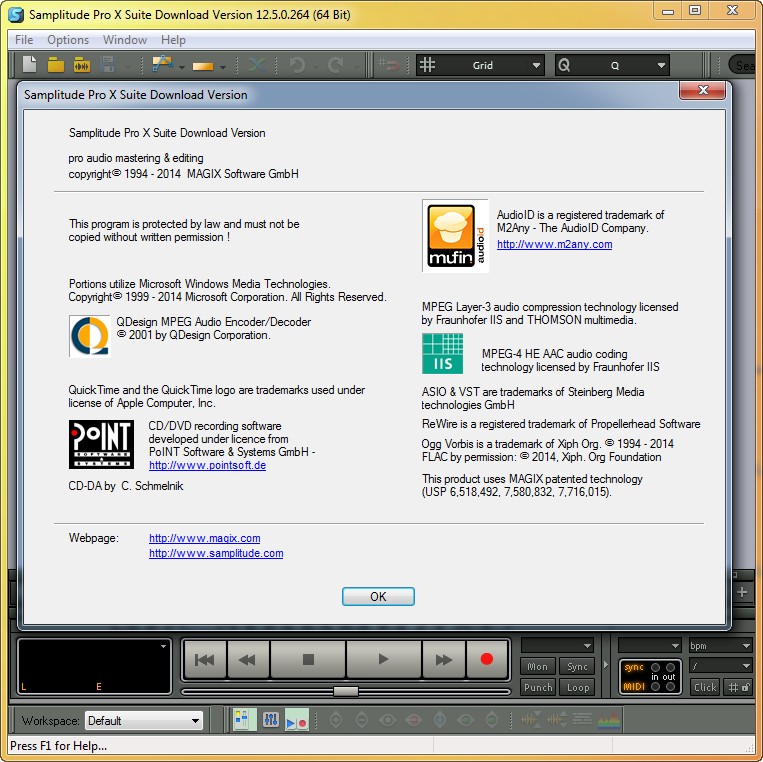Open the dropdown above the Mon and Sync buttons
The image size is (763, 762).
(x=558, y=646)
